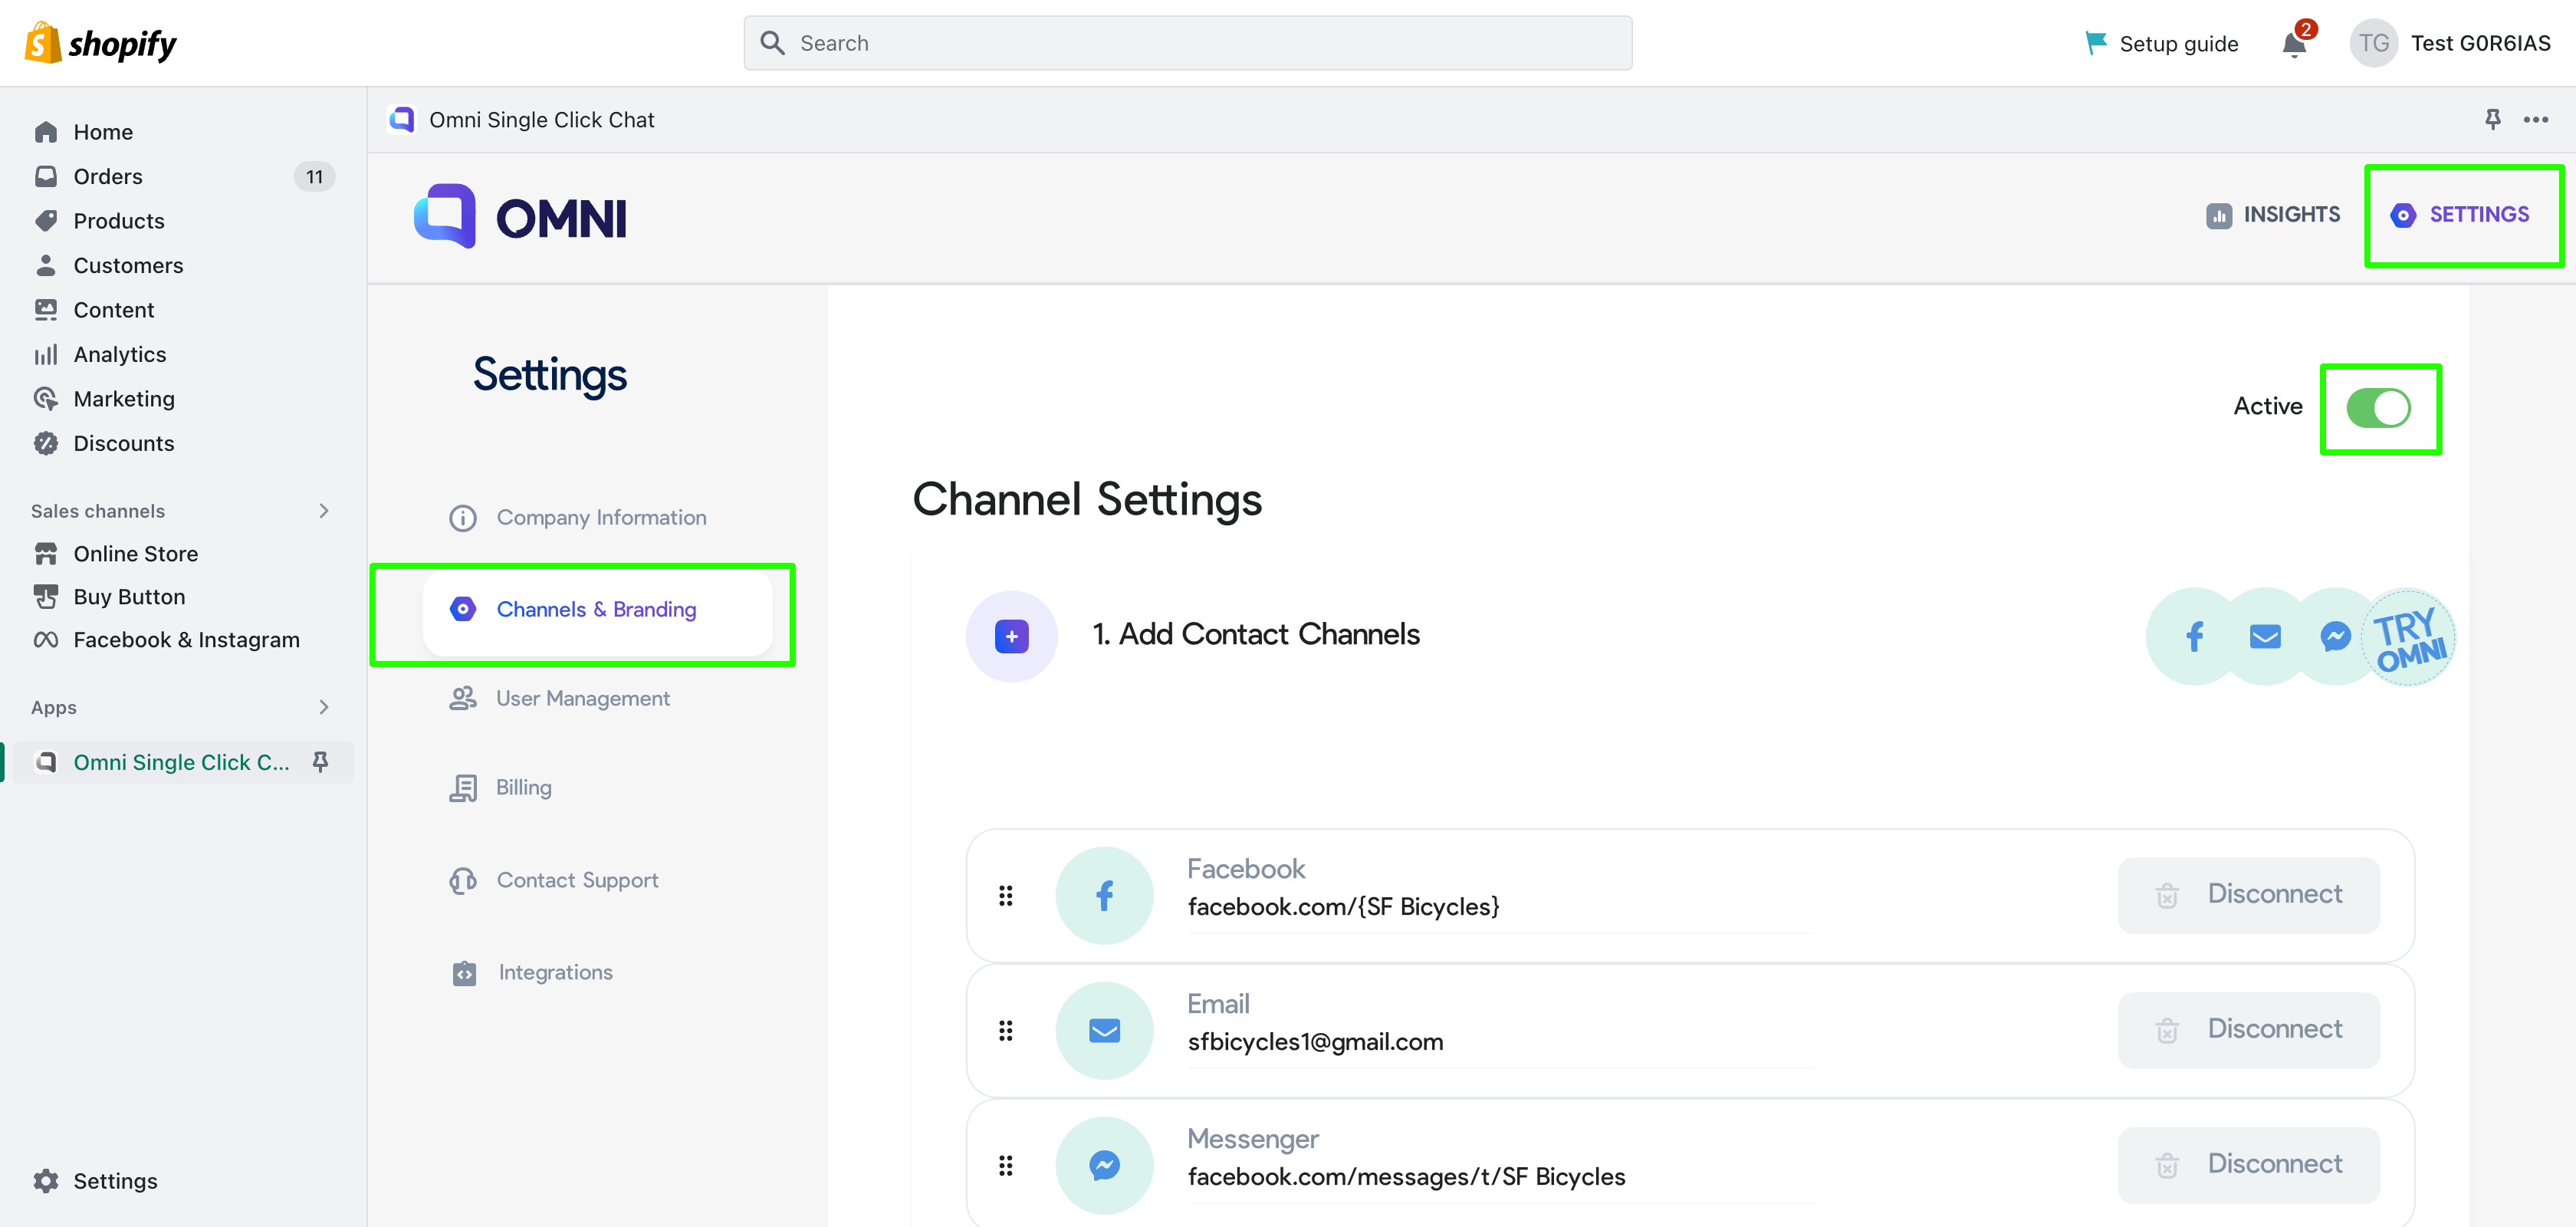Click the Shopify logo
This screenshot has height=1227, width=2576.
(x=100, y=43)
